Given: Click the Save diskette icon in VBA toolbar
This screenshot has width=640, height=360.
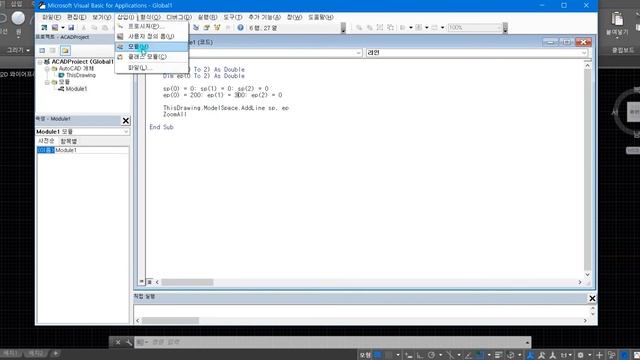Looking at the screenshot, I should (x=71, y=28).
